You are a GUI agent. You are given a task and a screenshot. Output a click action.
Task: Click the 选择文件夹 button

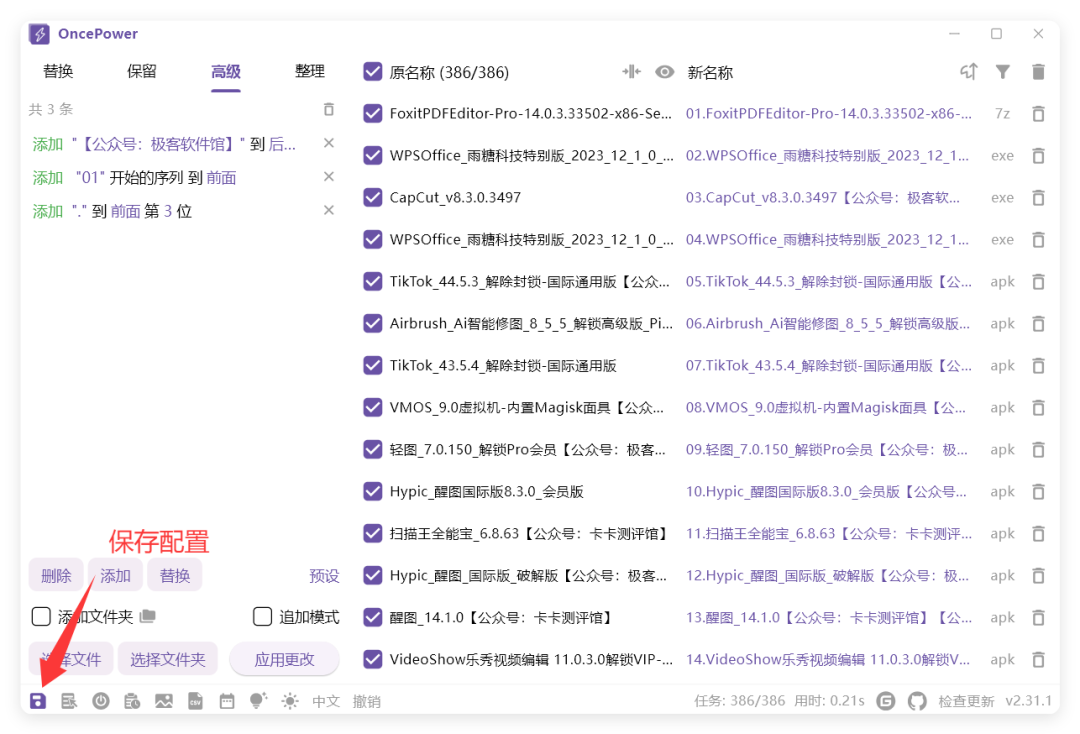pos(167,660)
